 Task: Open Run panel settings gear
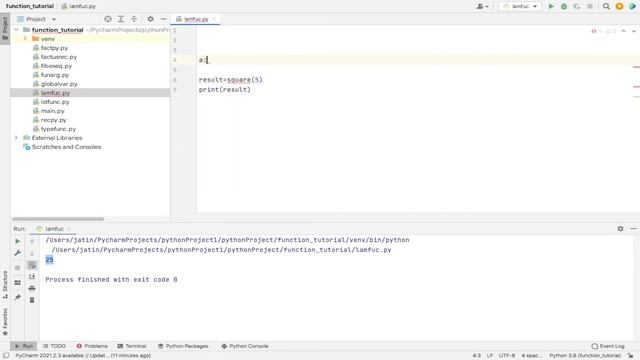point(620,229)
